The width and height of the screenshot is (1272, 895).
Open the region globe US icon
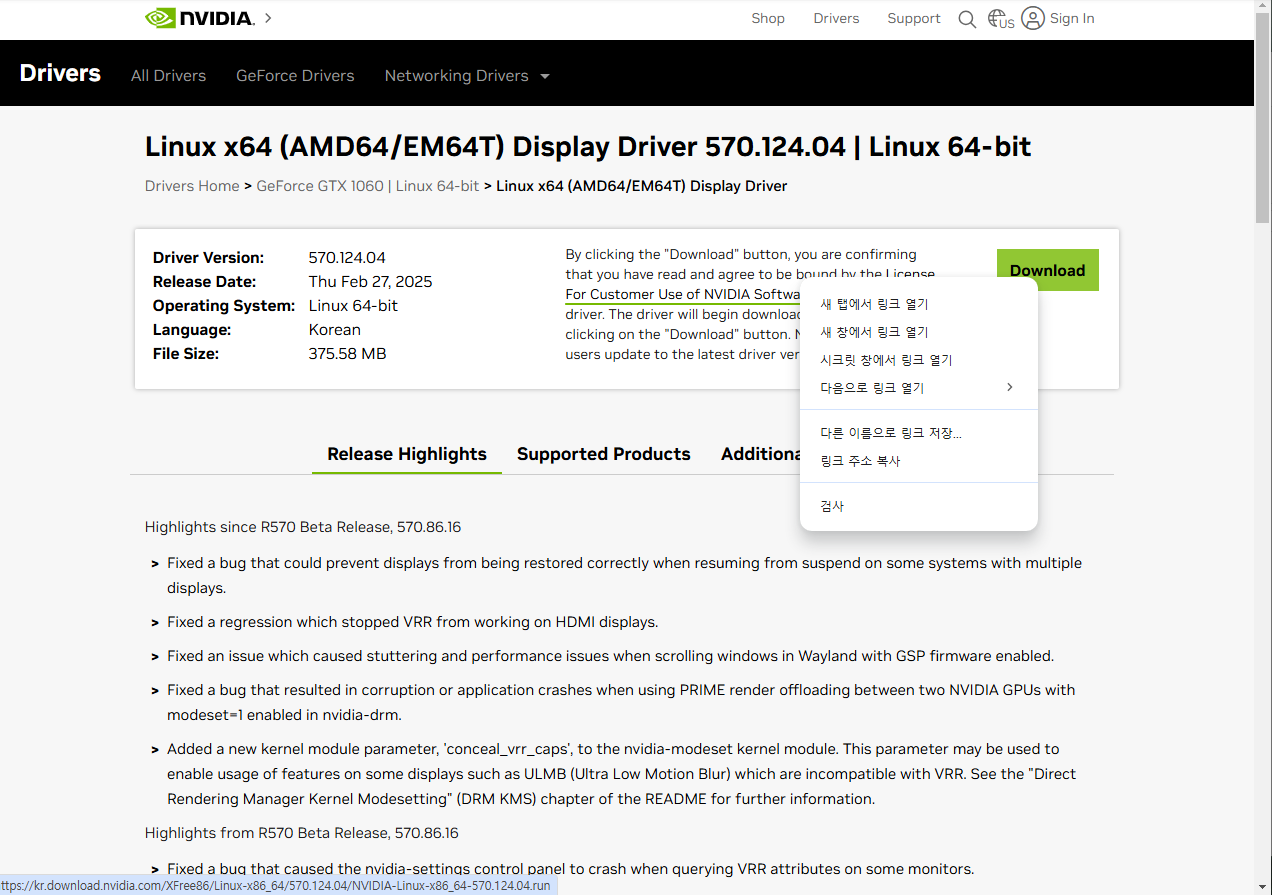point(1000,19)
